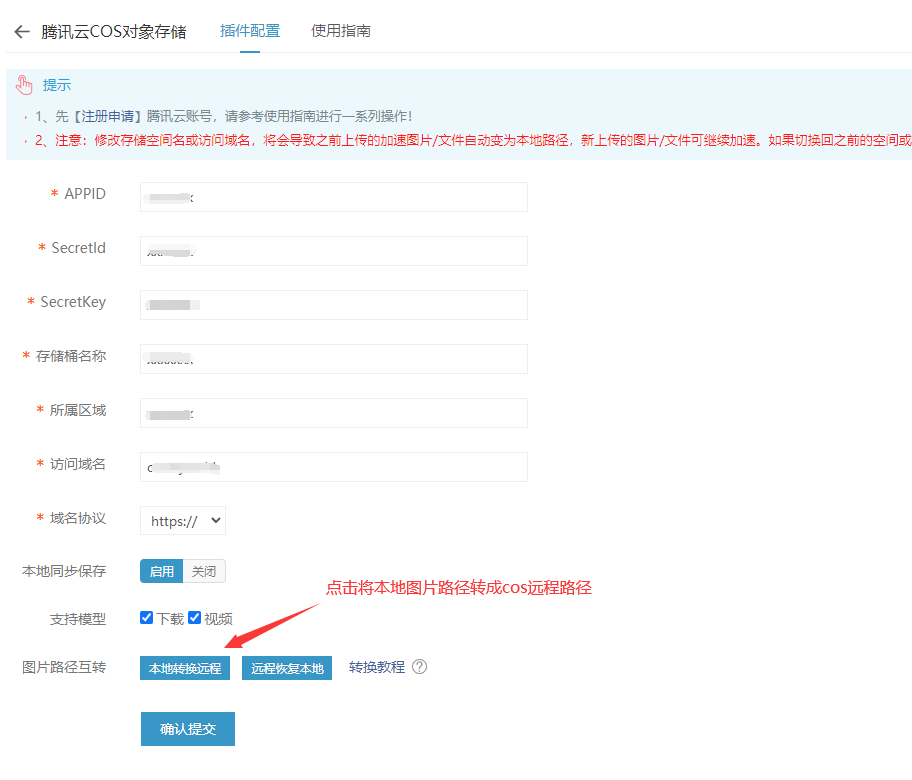912x780 pixels.
Task: Click into the SecretId field
Action: [334, 251]
